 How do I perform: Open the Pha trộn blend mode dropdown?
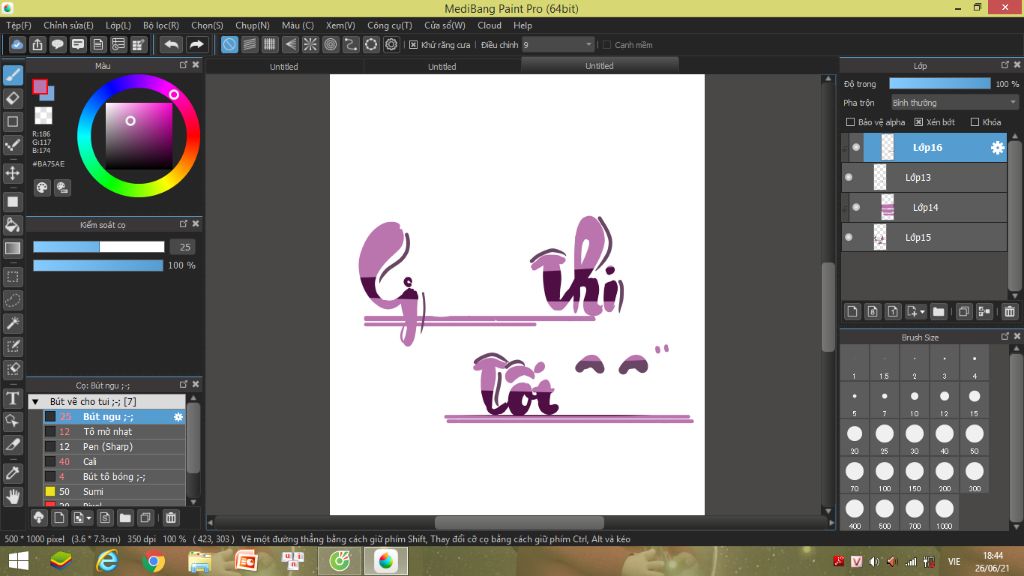coord(955,103)
